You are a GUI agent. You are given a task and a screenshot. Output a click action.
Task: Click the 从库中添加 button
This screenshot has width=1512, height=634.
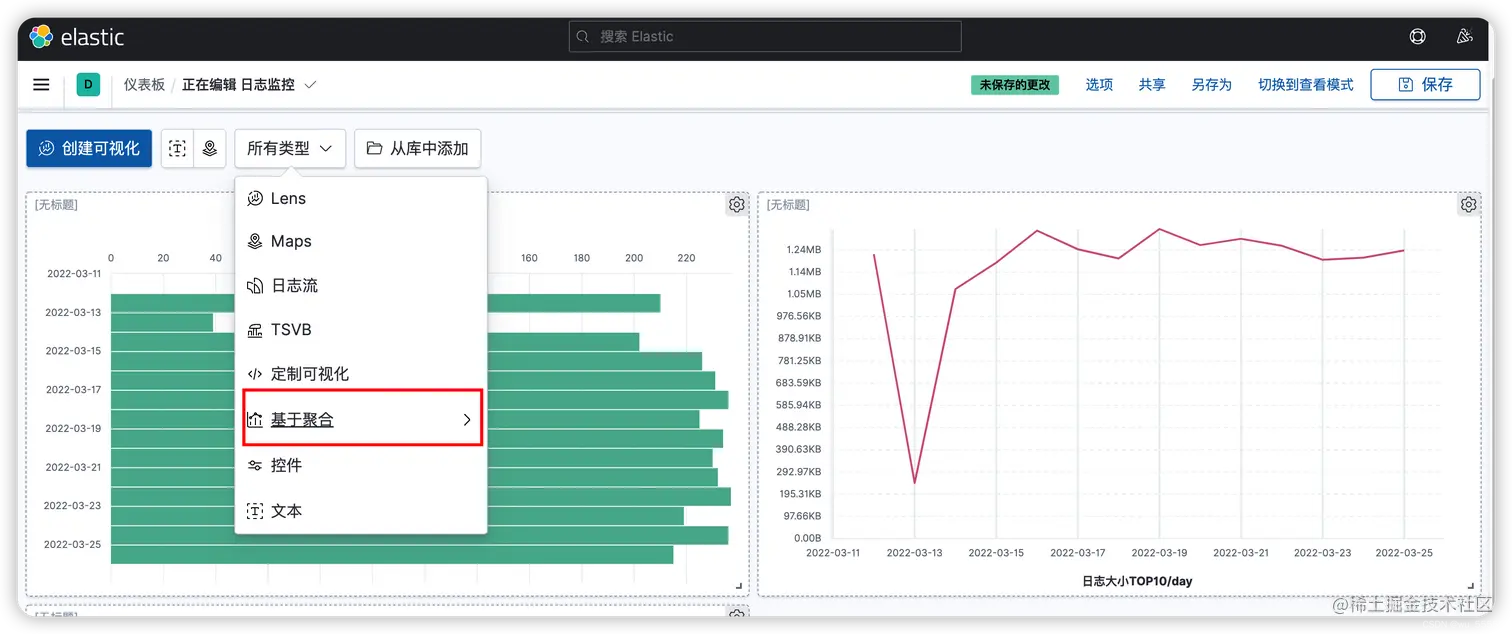[x=418, y=148]
